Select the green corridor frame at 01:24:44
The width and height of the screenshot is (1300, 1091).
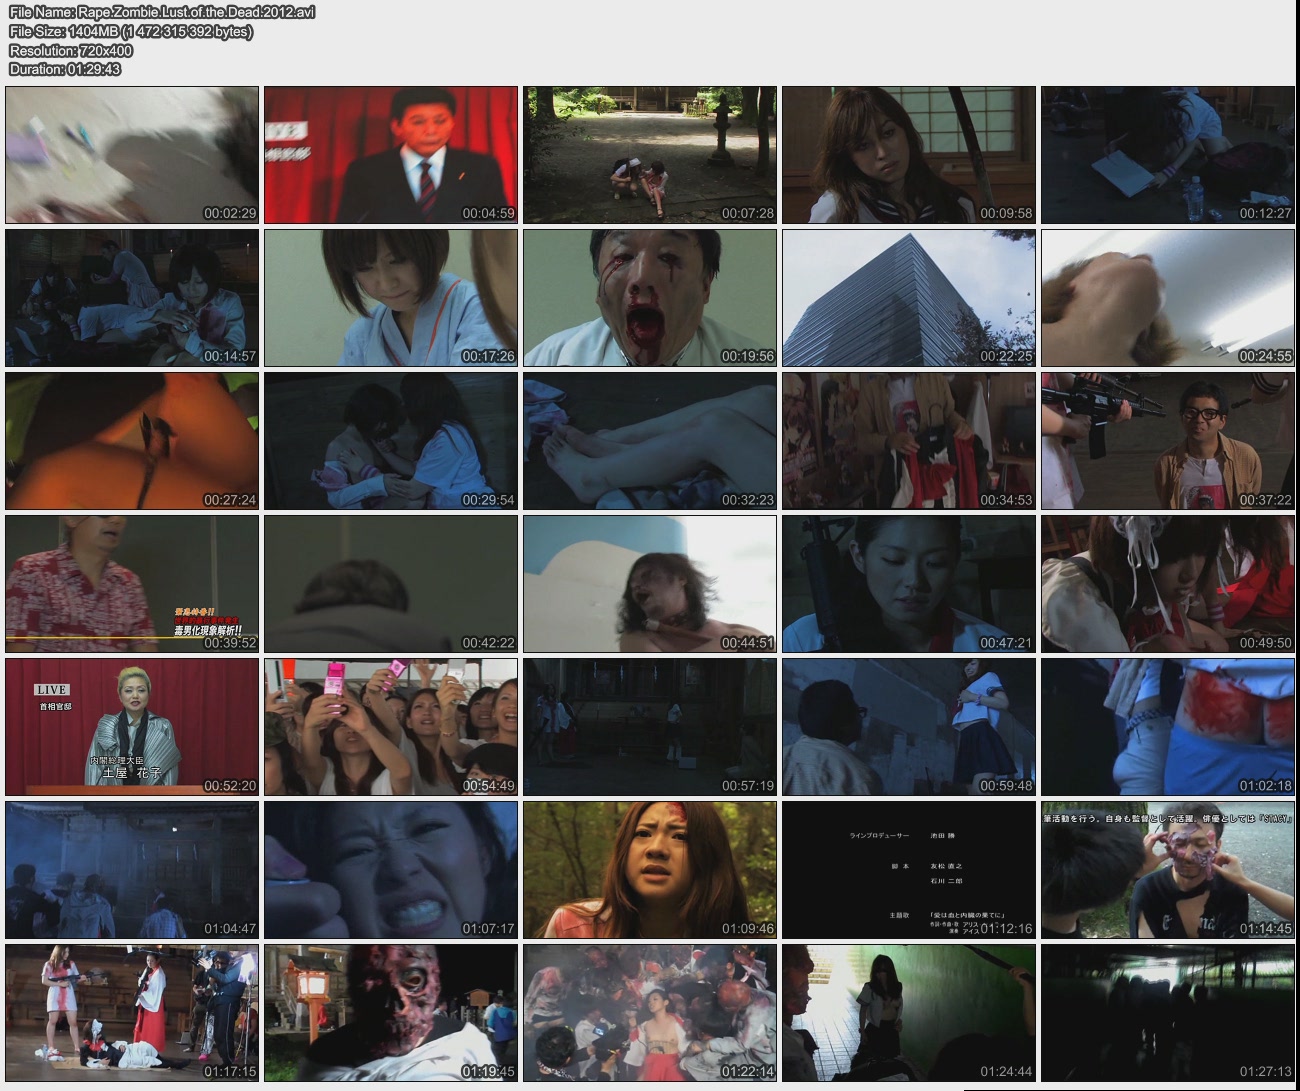click(x=908, y=1013)
